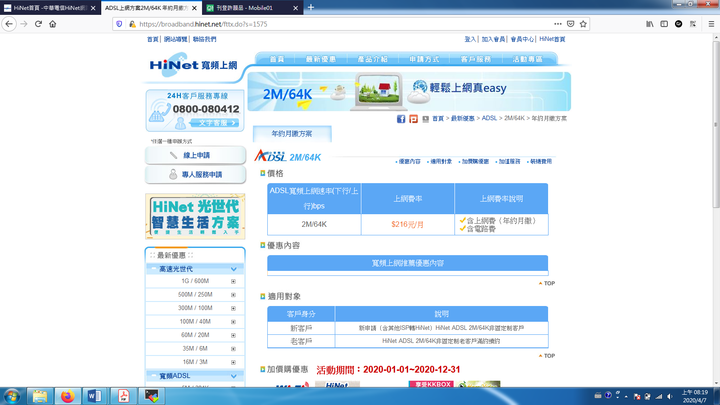Reload the current page
Viewport: 720px width, 405px height.
[39, 24]
